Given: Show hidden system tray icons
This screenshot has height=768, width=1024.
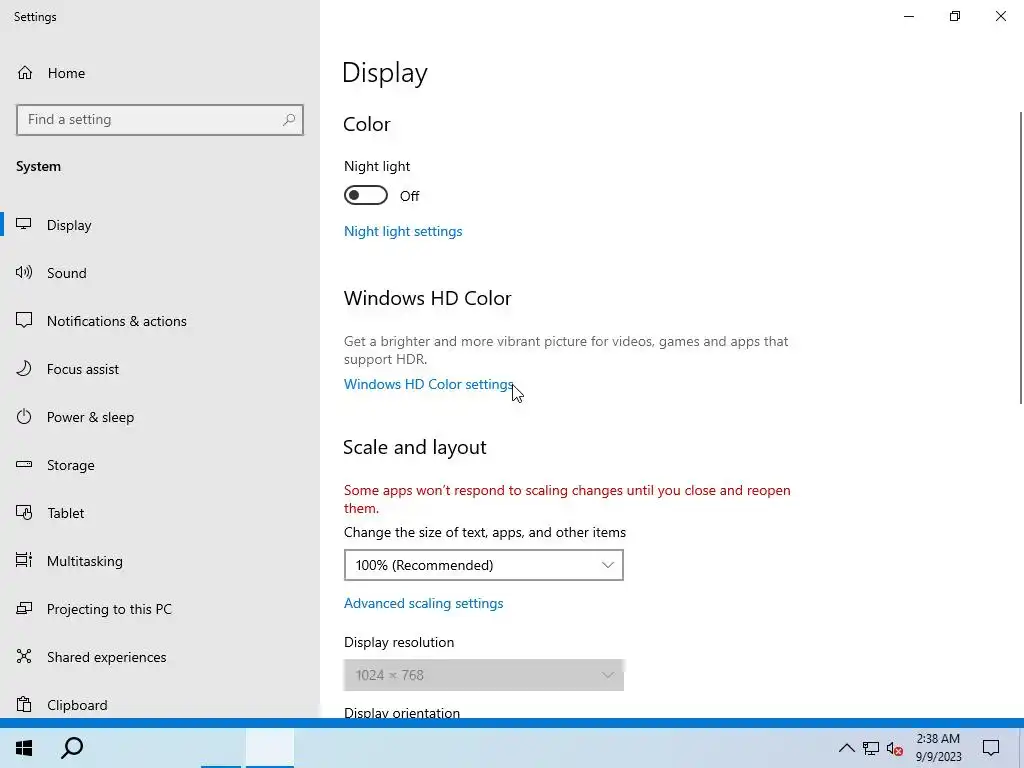Looking at the screenshot, I should [846, 748].
